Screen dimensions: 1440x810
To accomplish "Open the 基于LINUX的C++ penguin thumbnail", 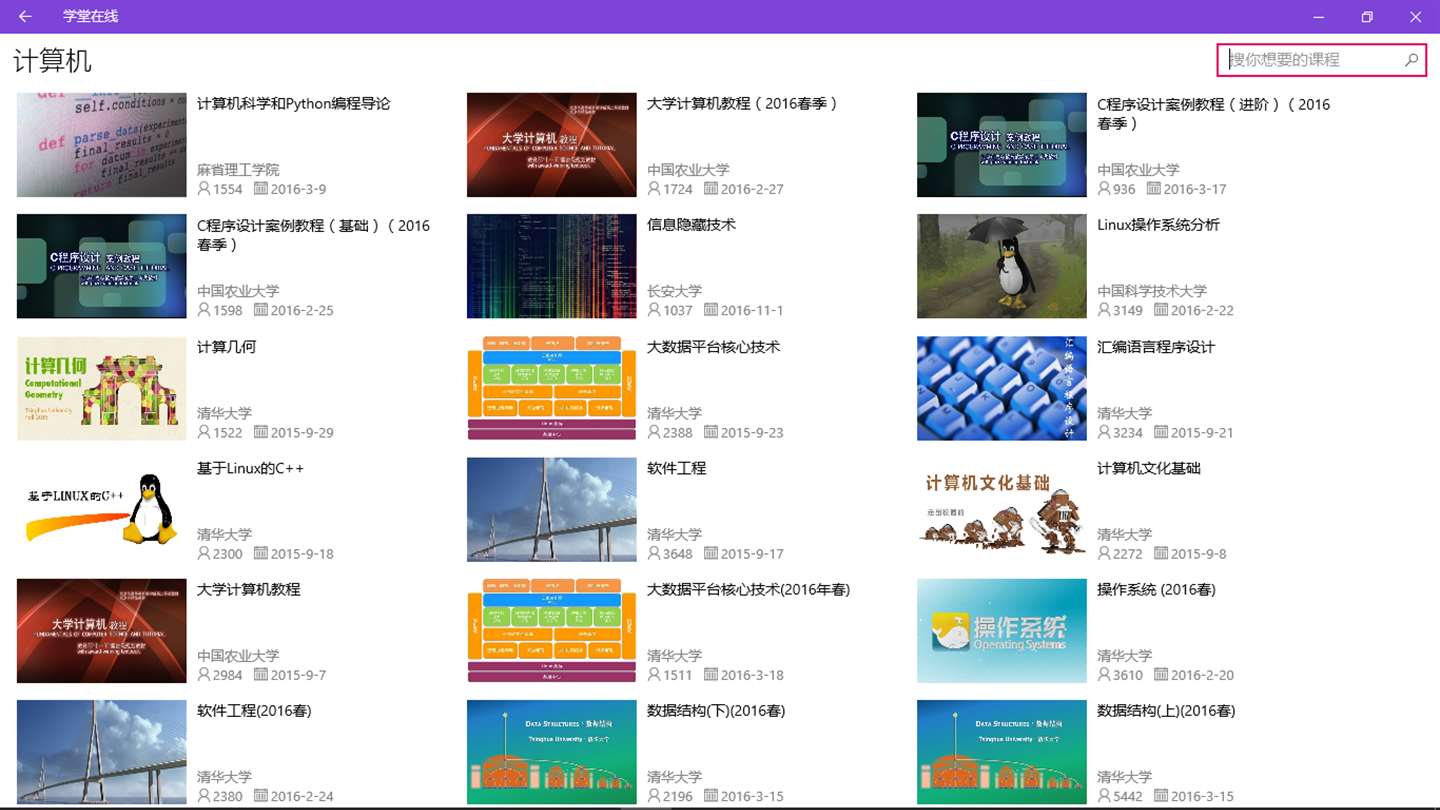I will [x=102, y=509].
